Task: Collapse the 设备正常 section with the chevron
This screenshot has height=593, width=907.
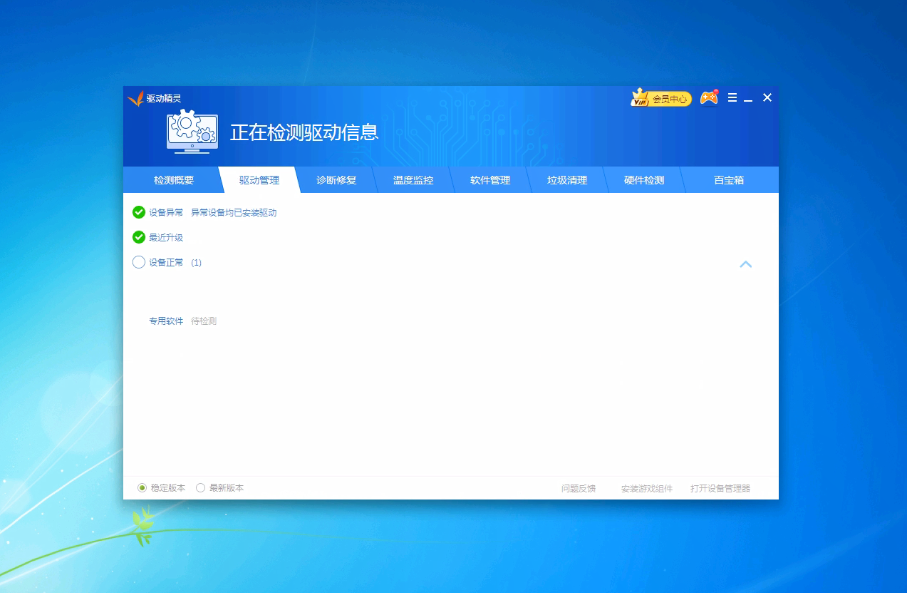Action: click(746, 264)
